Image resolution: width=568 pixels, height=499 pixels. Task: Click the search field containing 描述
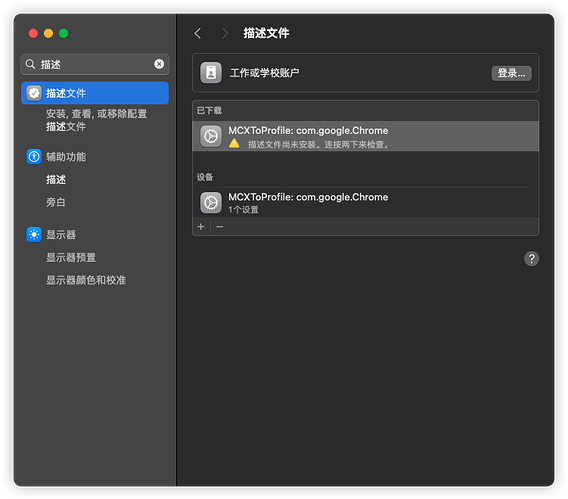point(95,64)
